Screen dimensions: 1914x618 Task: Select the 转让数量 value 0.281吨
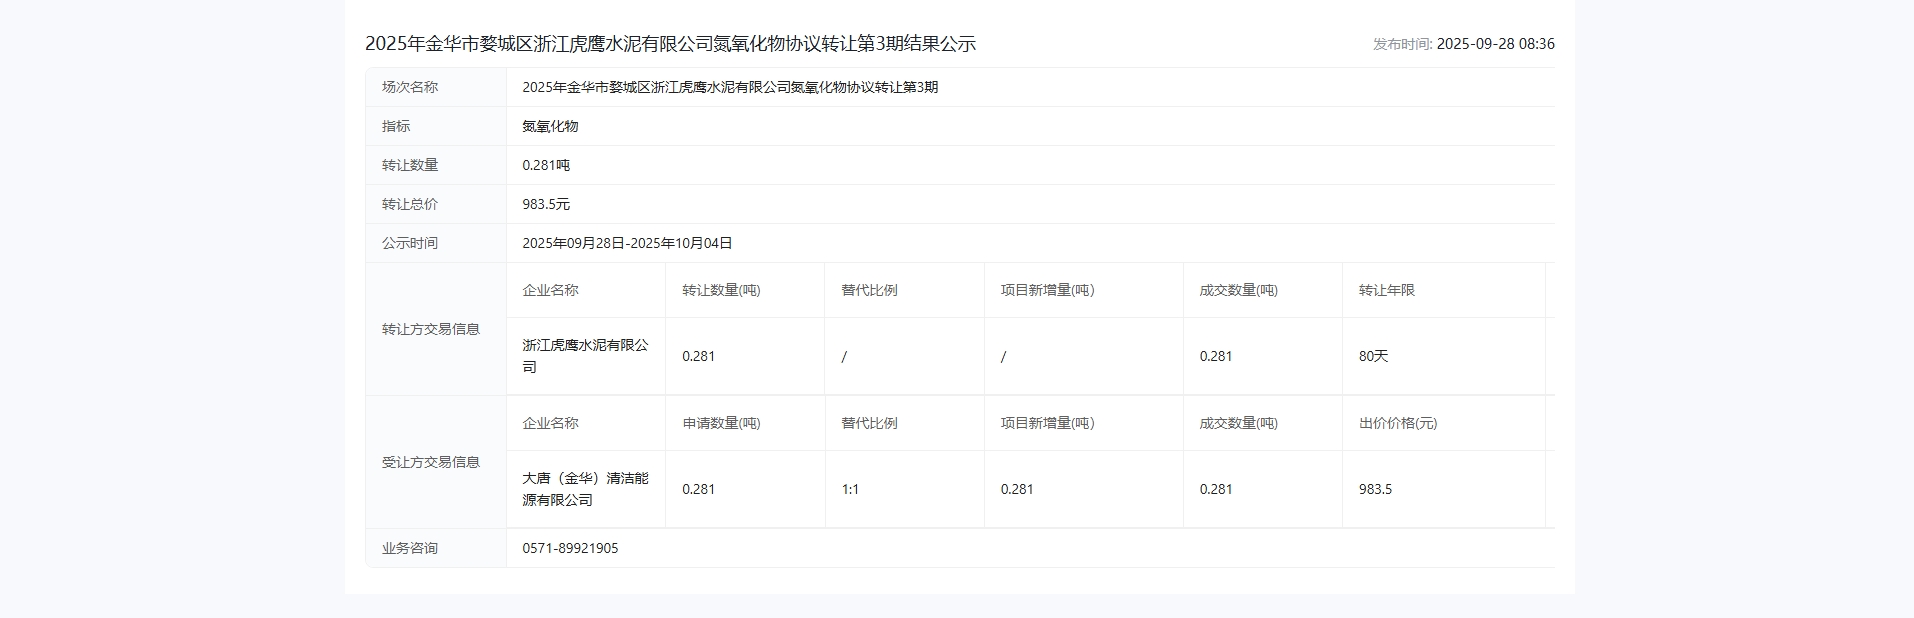(546, 165)
